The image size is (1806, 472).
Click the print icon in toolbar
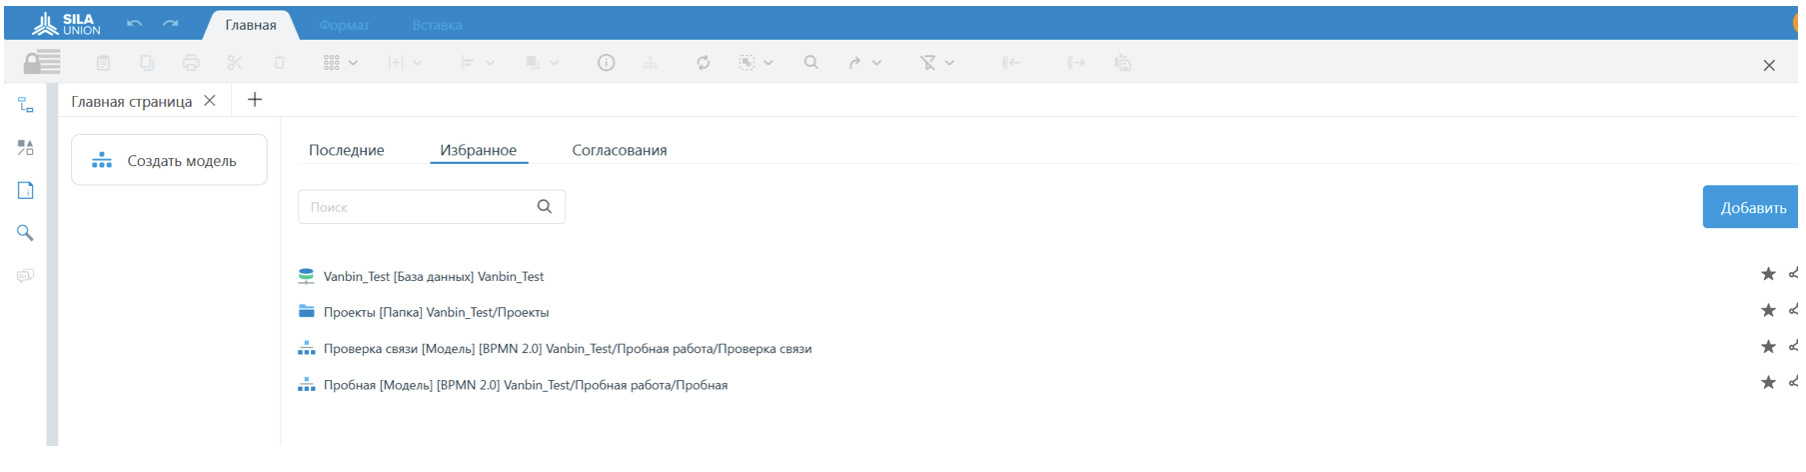point(191,63)
